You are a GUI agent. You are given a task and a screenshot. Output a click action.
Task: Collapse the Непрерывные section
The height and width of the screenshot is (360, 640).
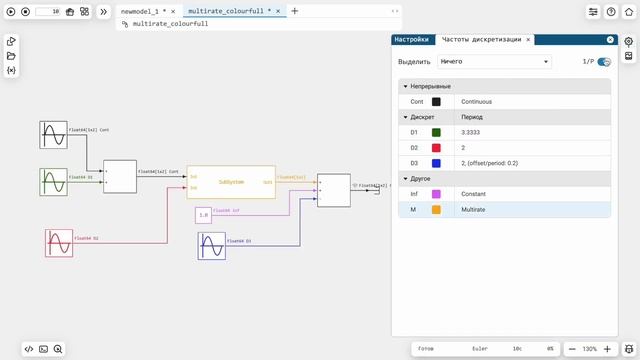click(405, 87)
